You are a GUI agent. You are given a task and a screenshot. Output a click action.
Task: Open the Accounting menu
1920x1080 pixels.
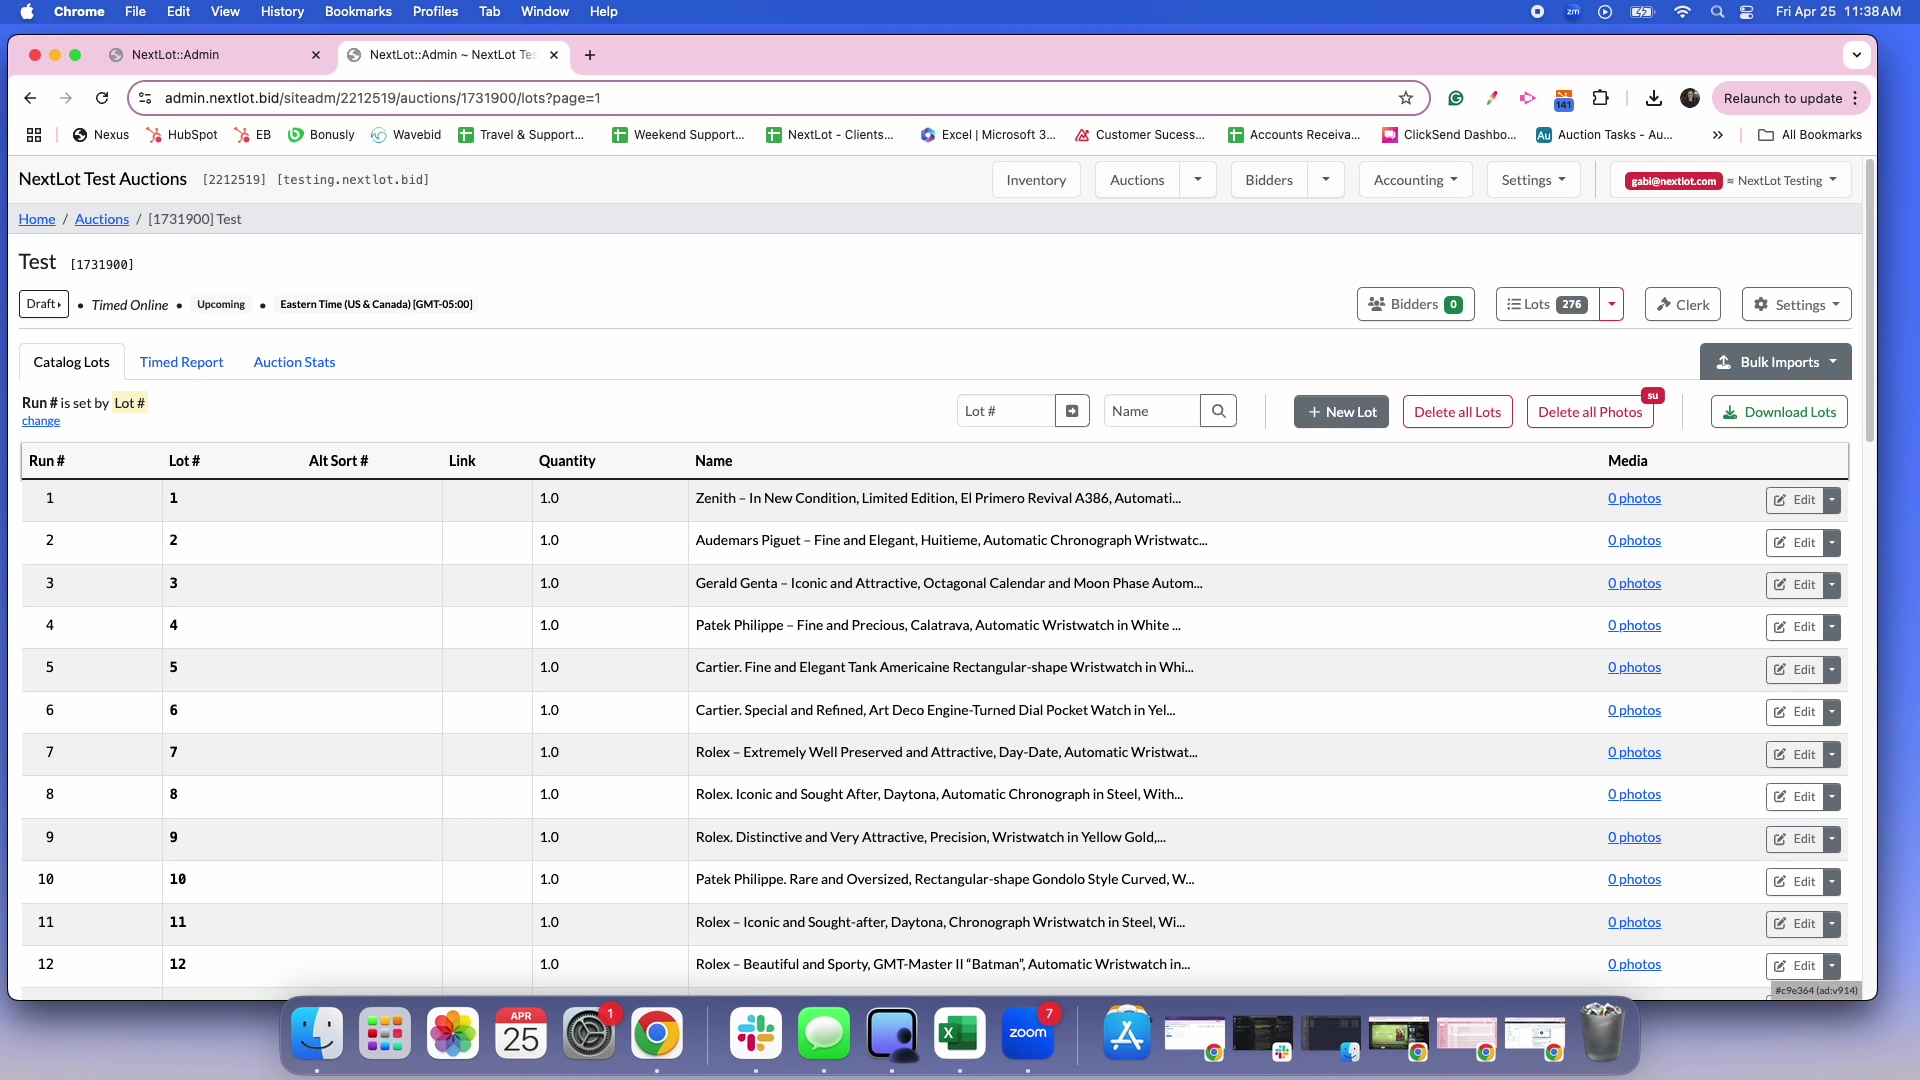(x=1415, y=180)
